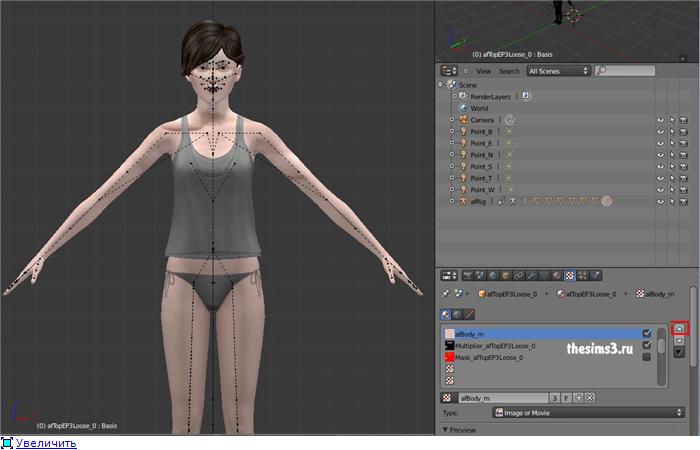Image resolution: width=700 pixels, height=450 pixels.
Task: Move texture slot down with arrow button
Action: coord(680,341)
